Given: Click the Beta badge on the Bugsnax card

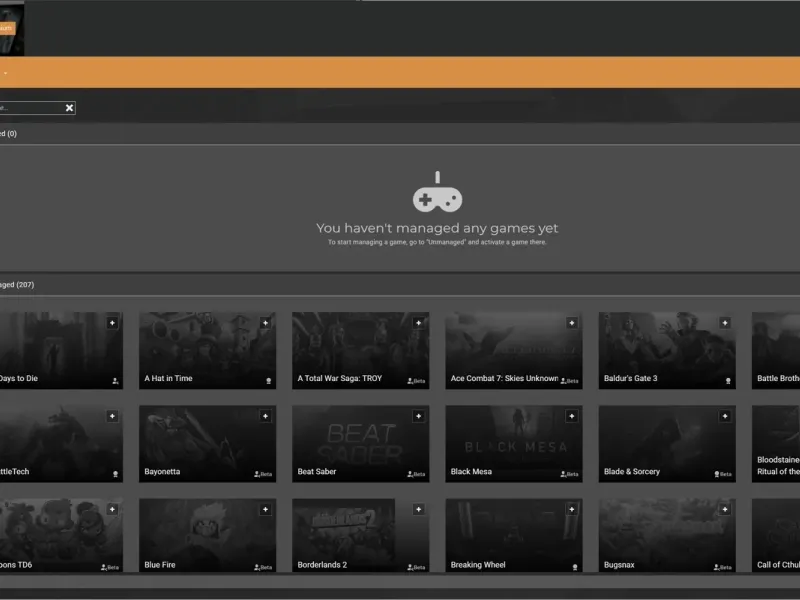Looking at the screenshot, I should [x=722, y=567].
